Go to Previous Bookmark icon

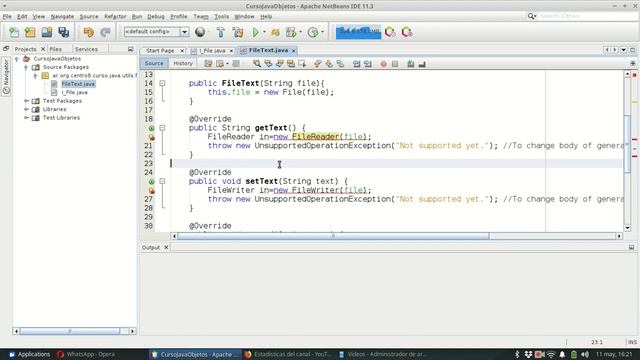point(318,64)
